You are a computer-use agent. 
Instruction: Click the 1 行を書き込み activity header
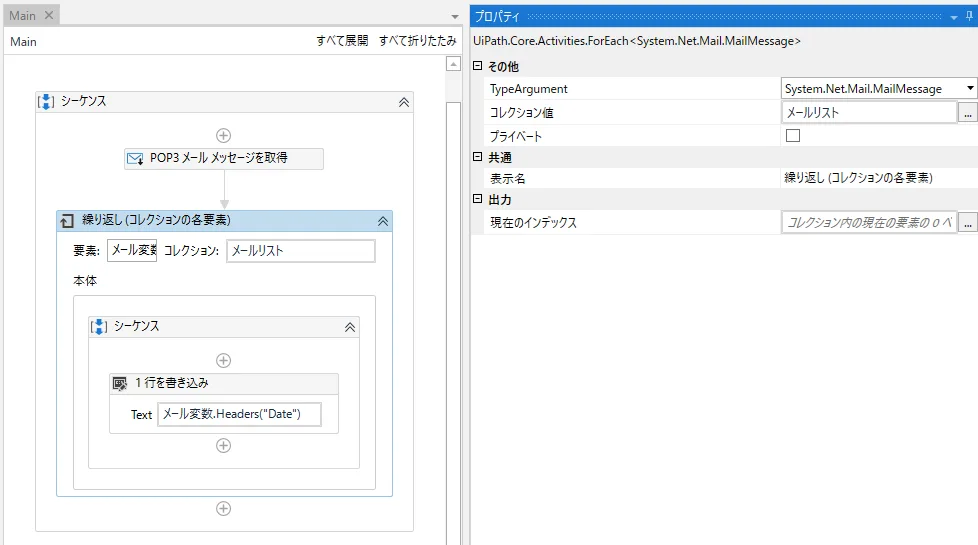224,383
